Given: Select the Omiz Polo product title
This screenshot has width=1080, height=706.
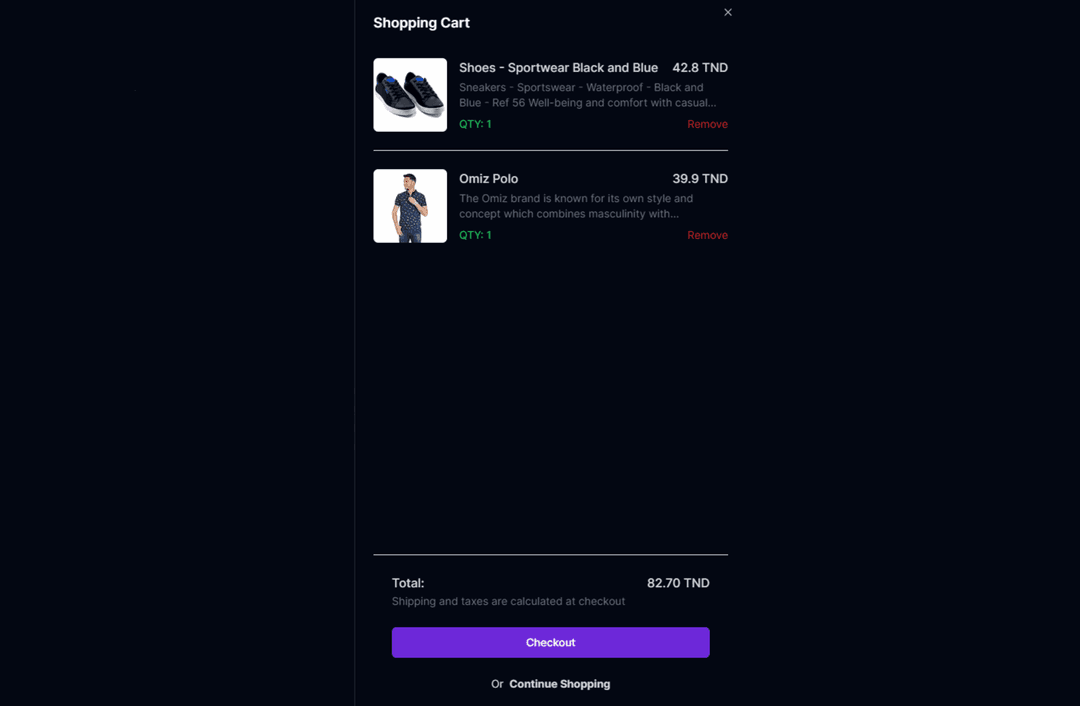Looking at the screenshot, I should [x=488, y=179].
